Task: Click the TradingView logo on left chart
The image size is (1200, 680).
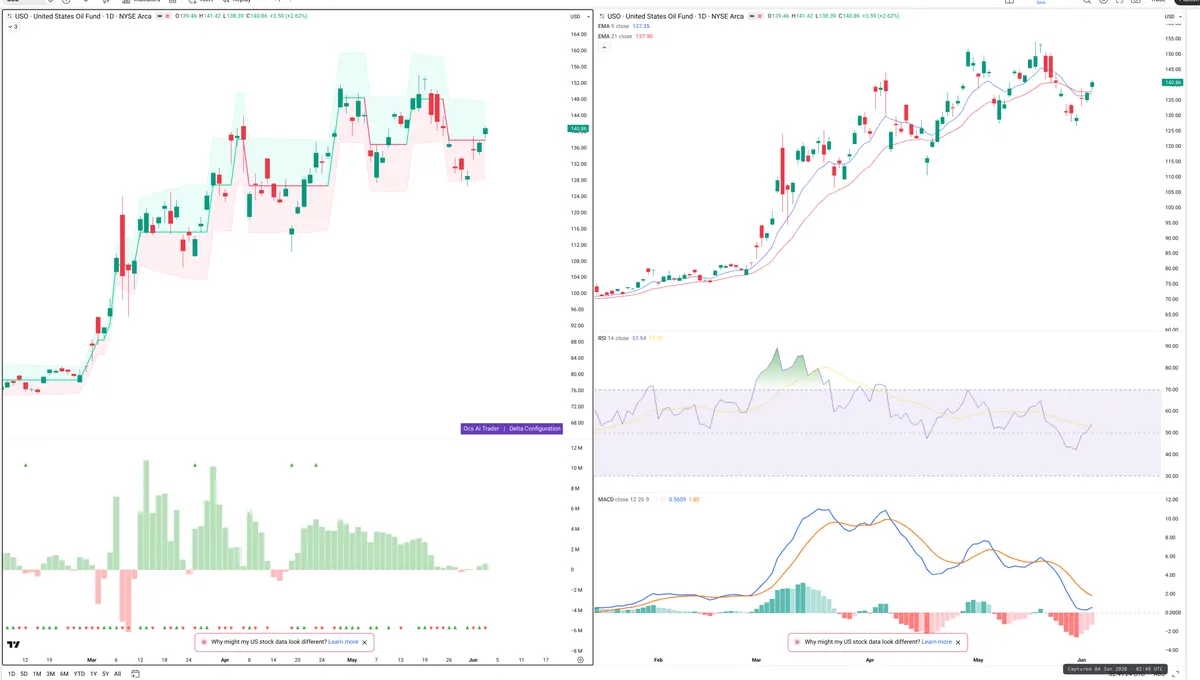Action: coord(14,646)
